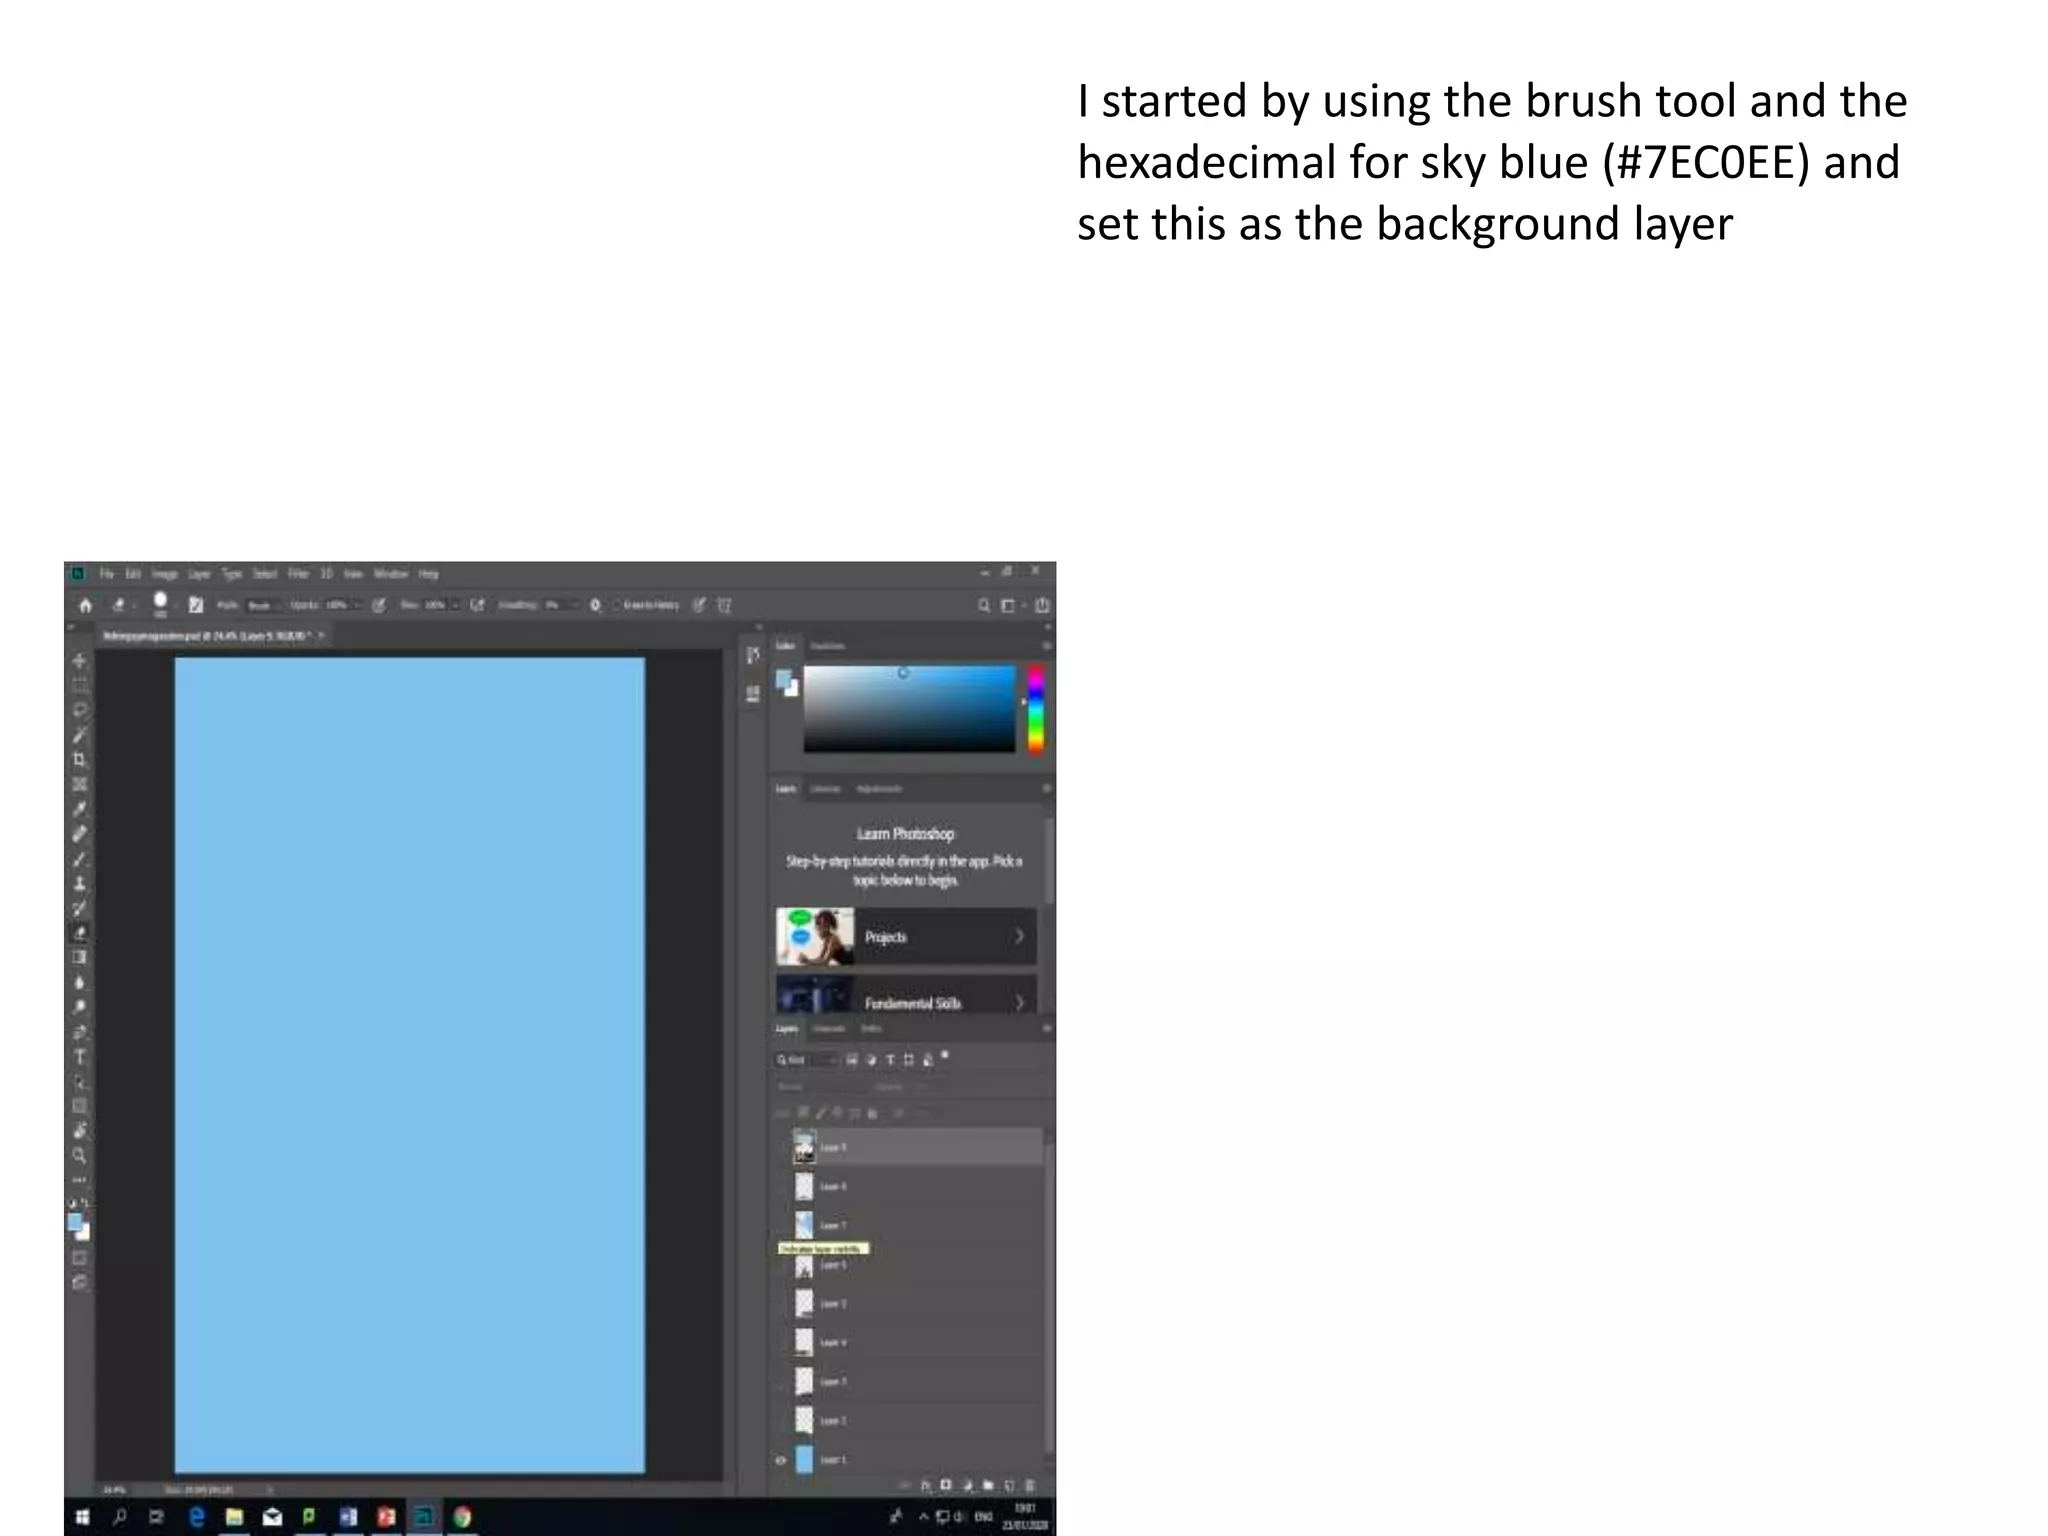Select the Eyedropper tool
The height and width of the screenshot is (1536, 2048).
coord(80,809)
